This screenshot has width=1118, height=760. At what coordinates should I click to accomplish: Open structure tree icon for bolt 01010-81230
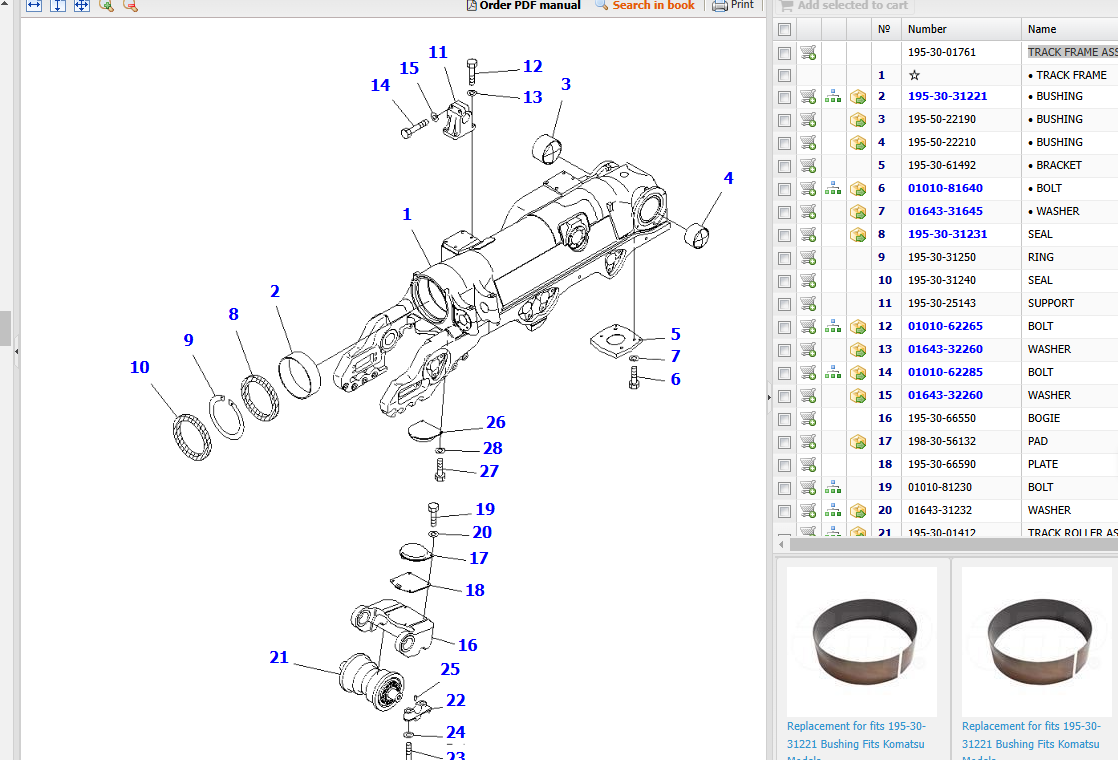click(x=833, y=488)
